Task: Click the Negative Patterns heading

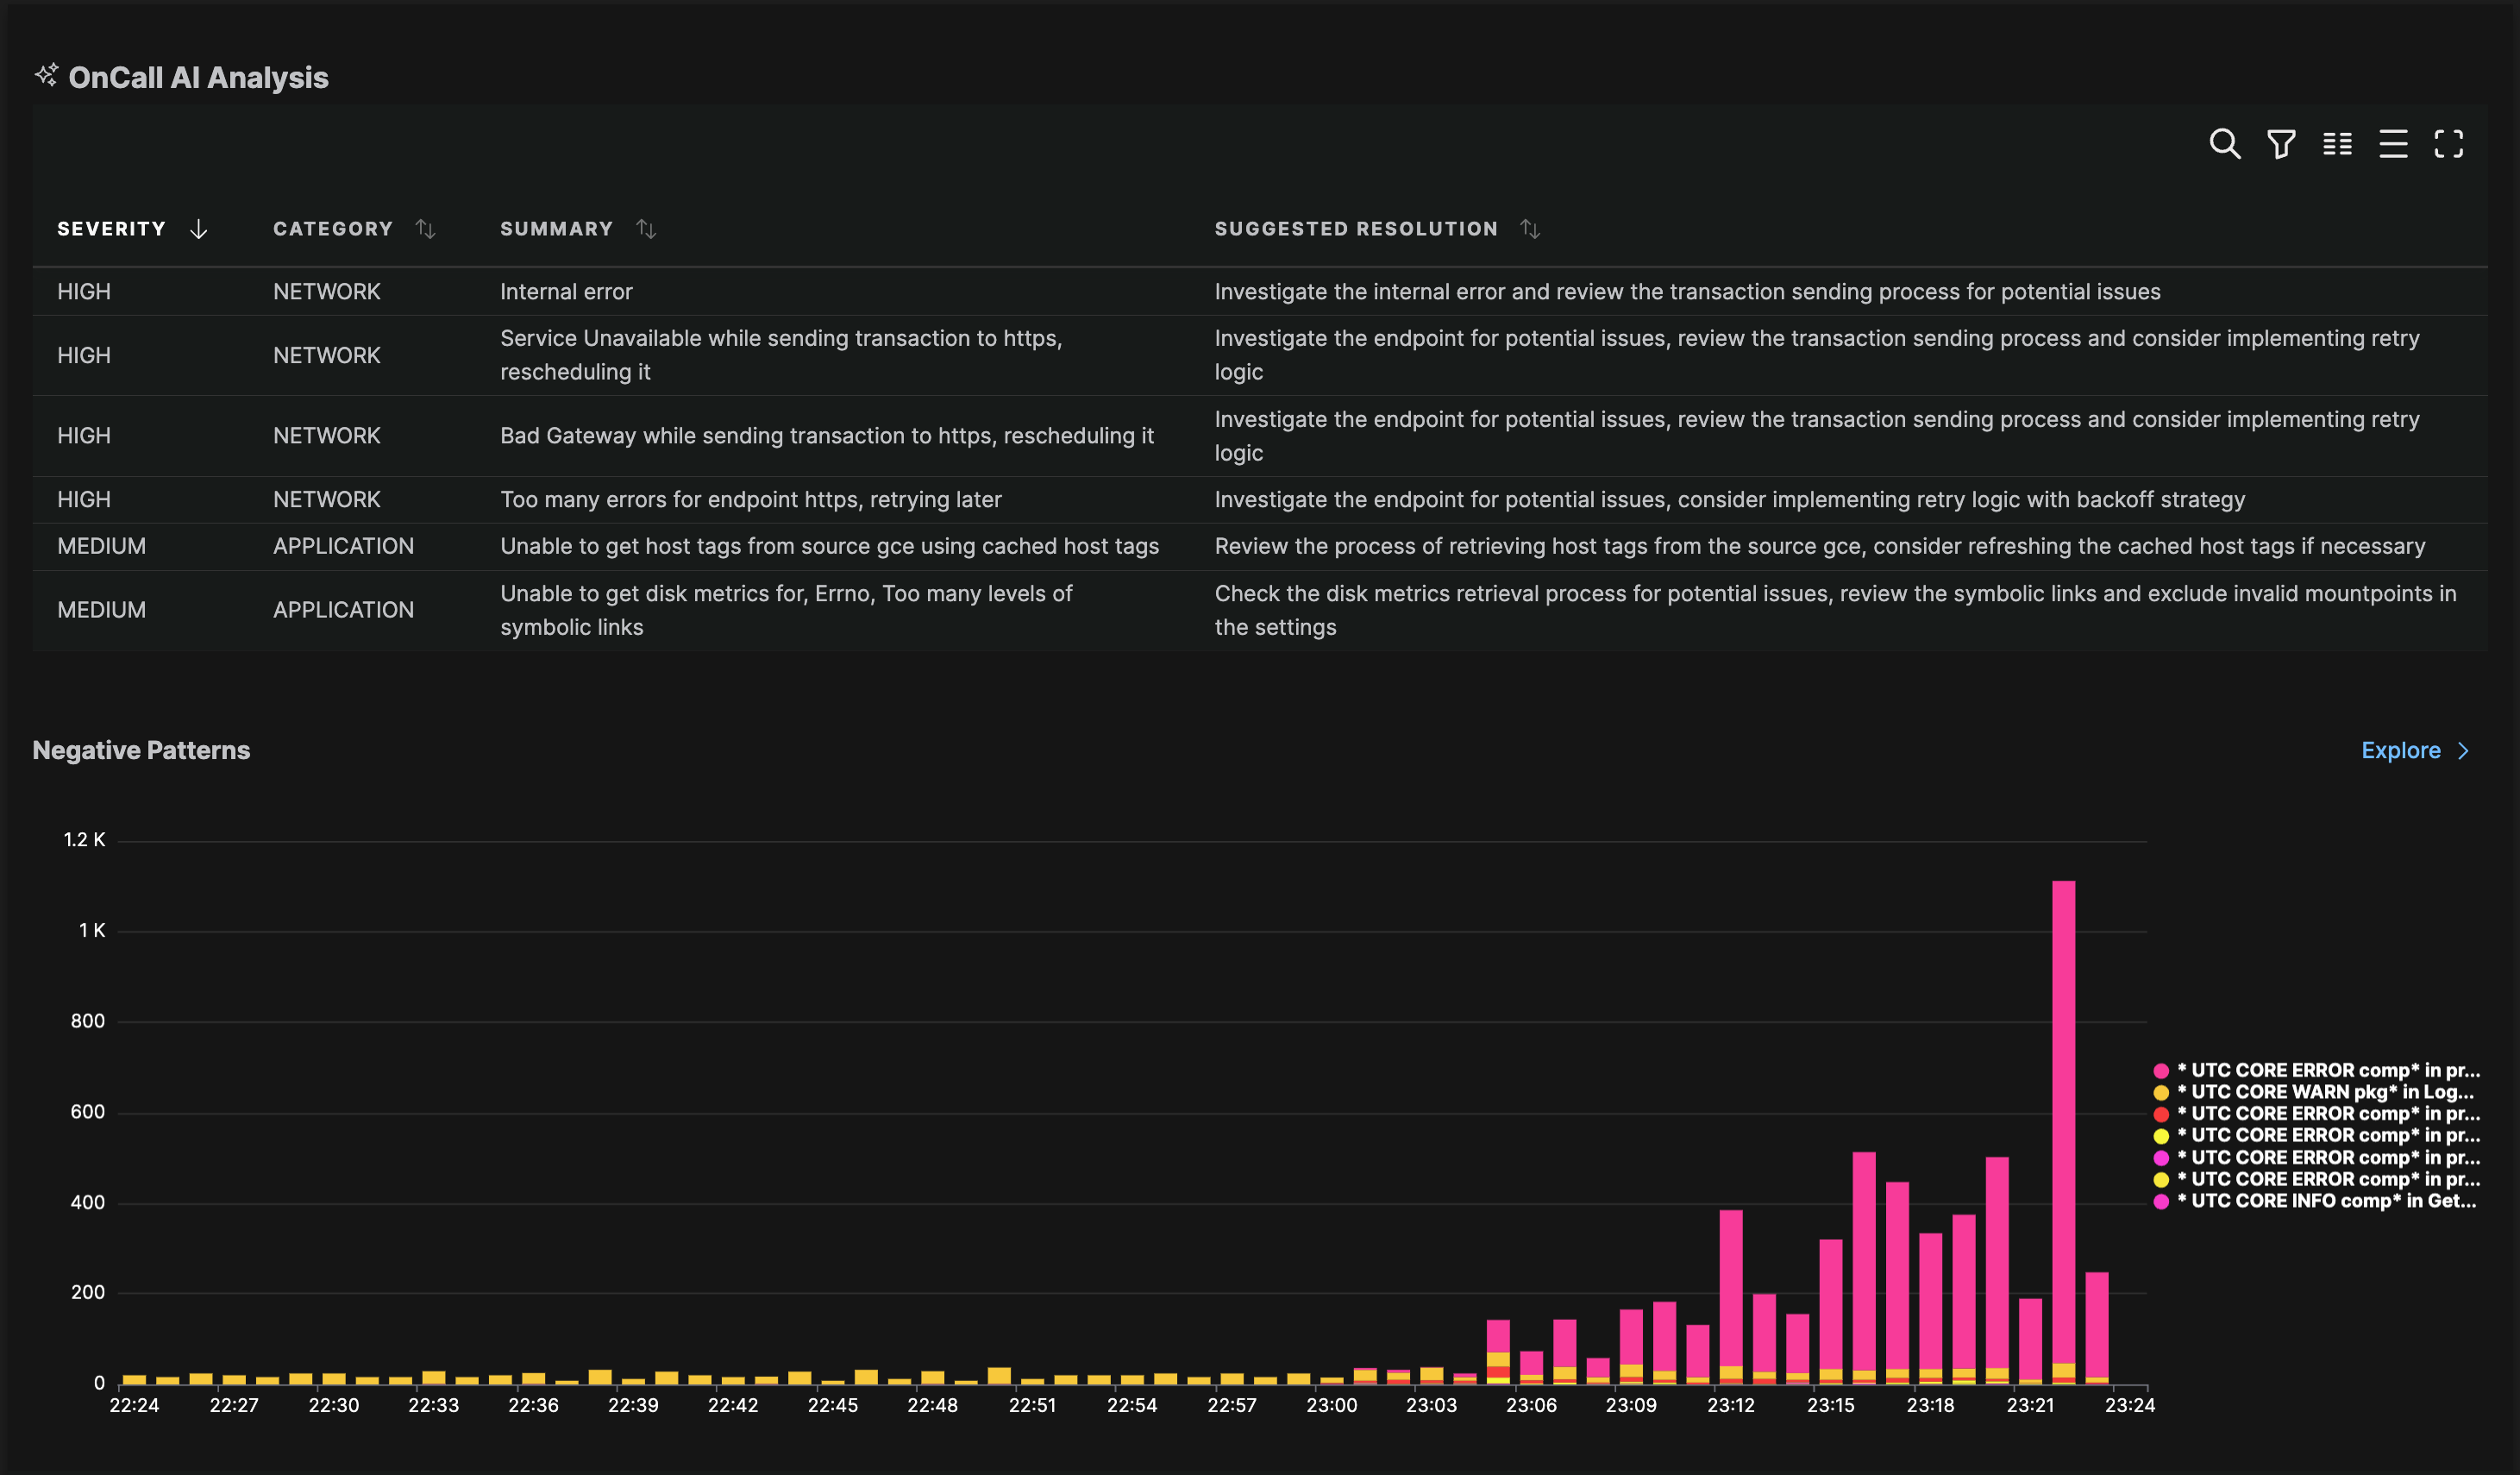Action: pos(141,751)
